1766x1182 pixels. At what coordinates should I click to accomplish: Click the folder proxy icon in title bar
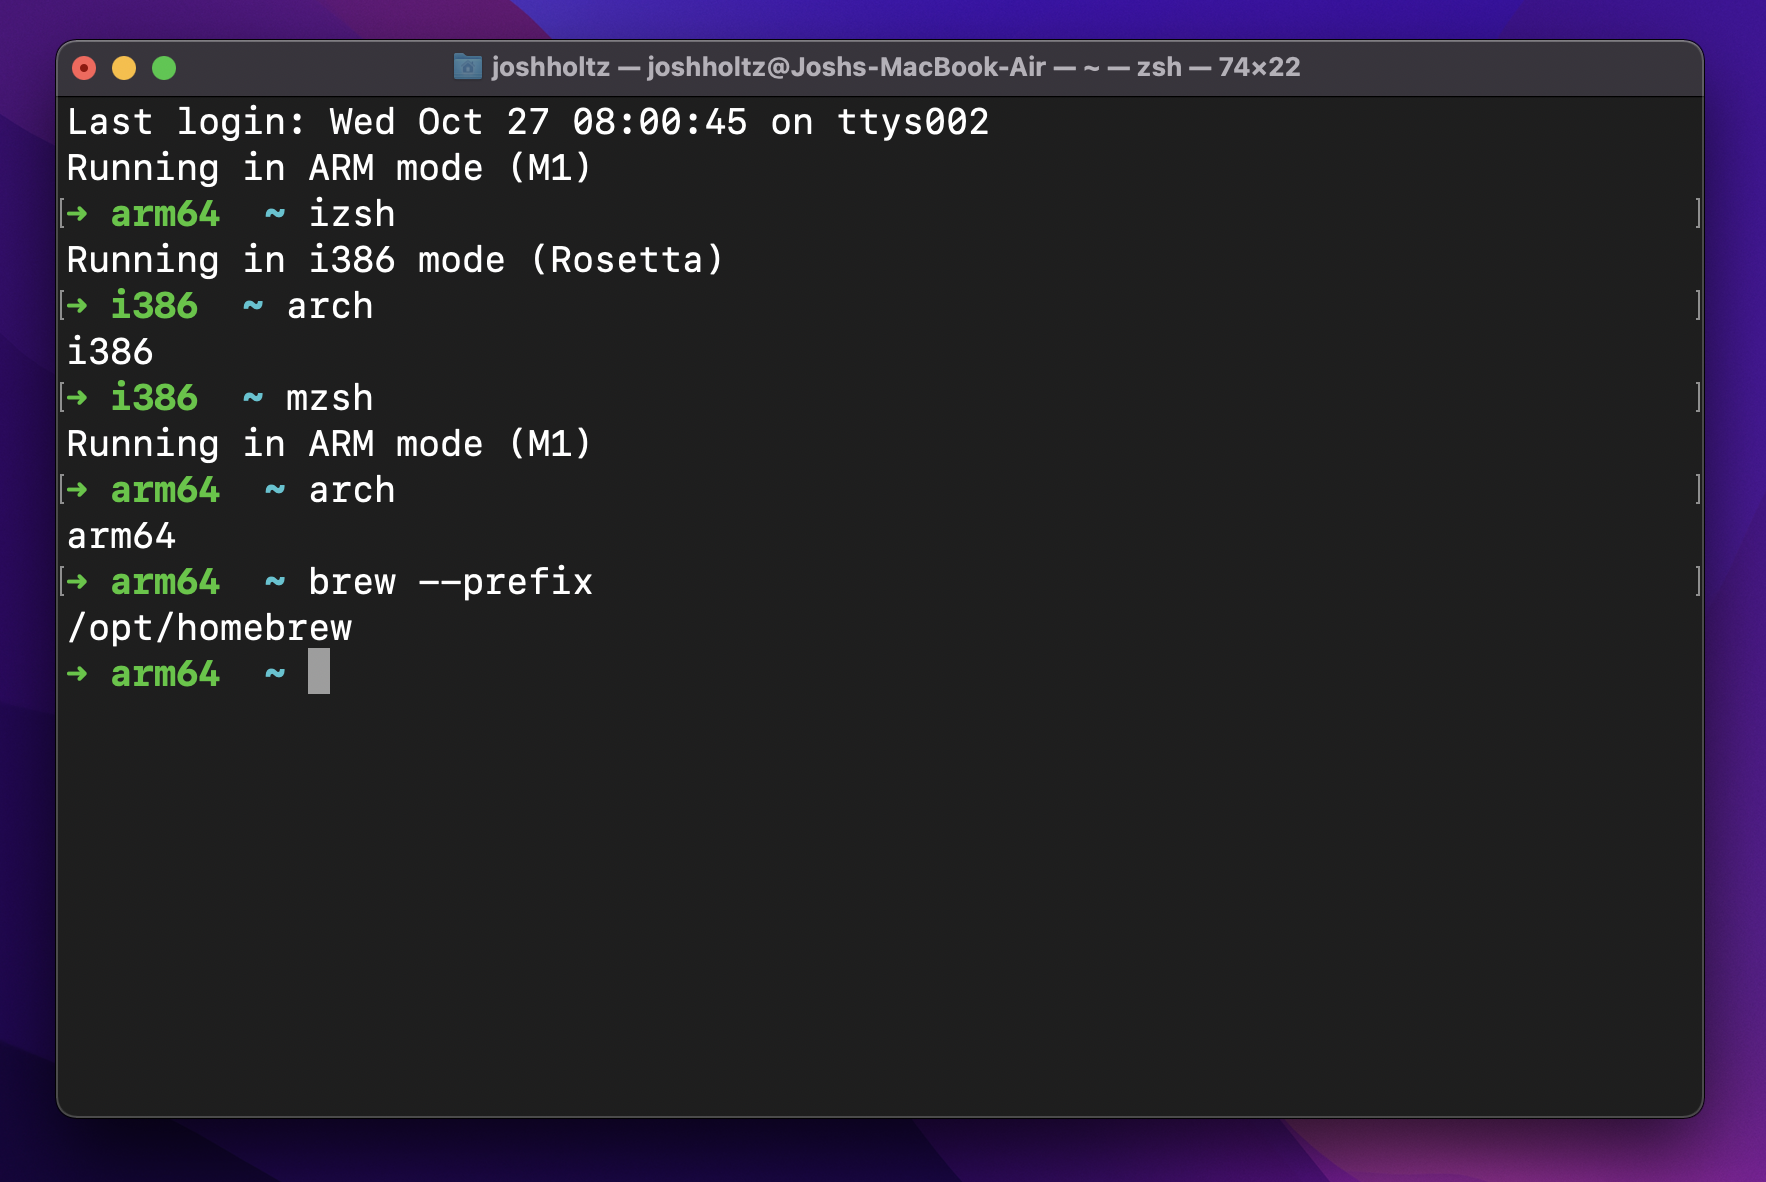467,67
